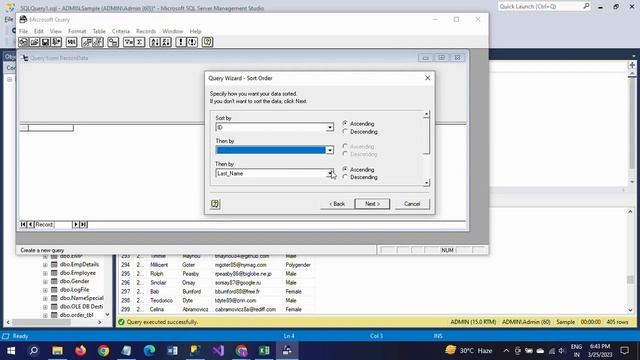640x360 pixels.
Task: Click the Auto Query toolbar icon
Action: (192, 42)
